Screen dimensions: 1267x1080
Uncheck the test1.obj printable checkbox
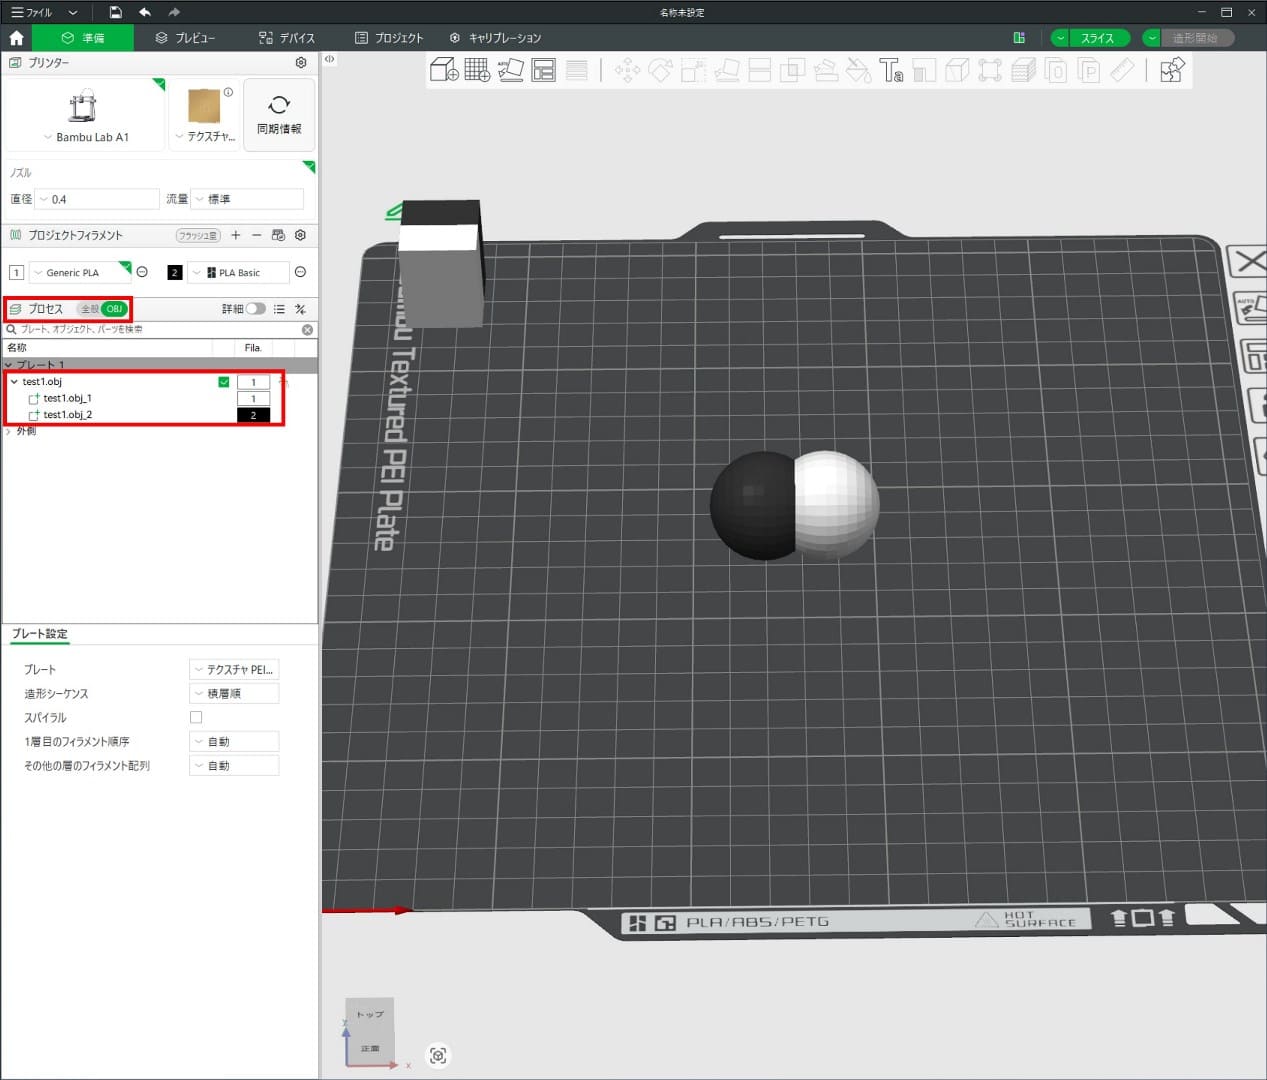click(x=224, y=382)
